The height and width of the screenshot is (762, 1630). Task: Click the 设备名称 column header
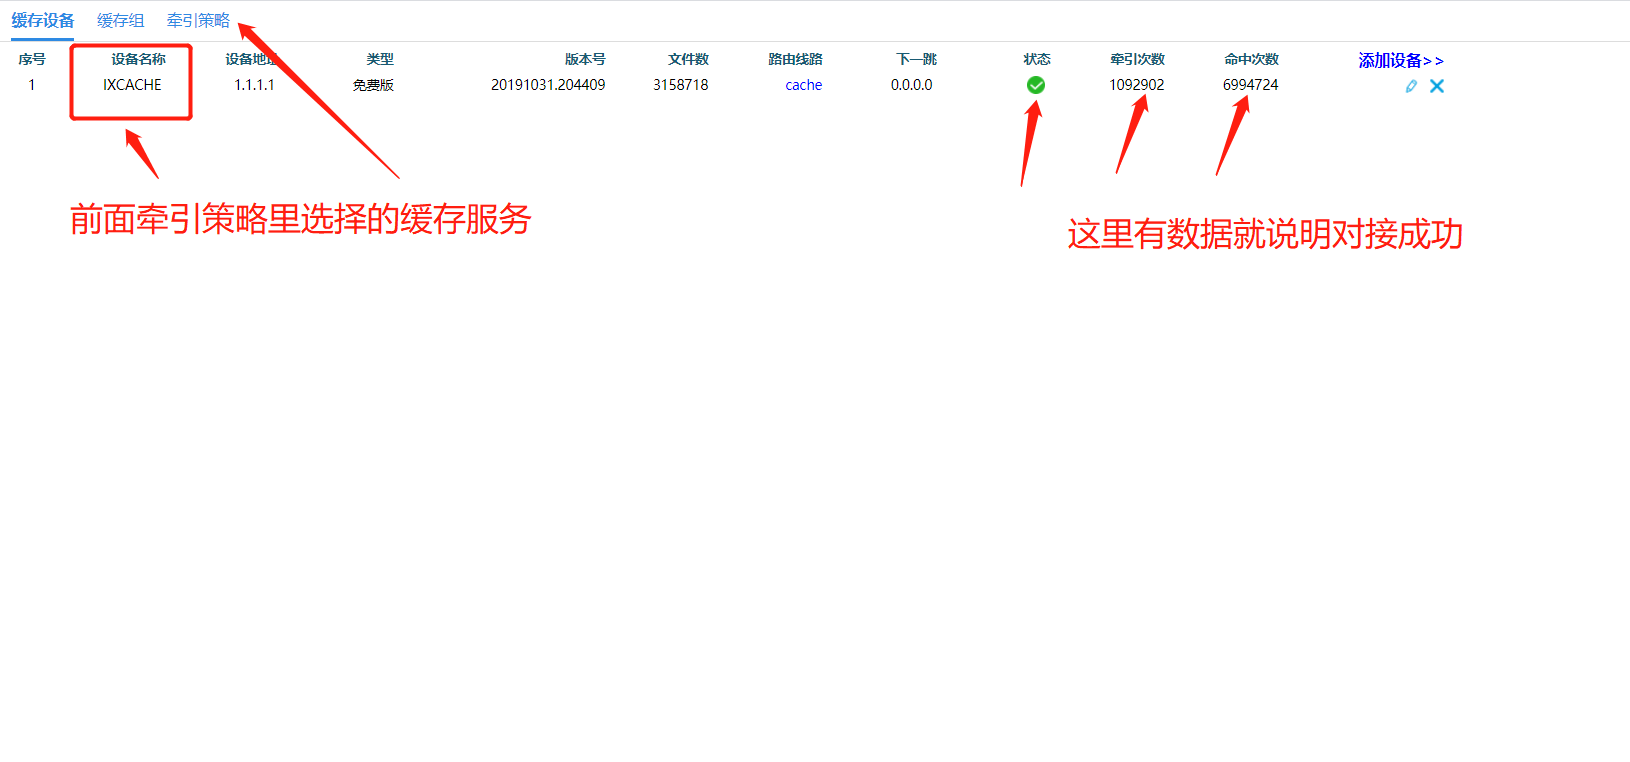[138, 59]
